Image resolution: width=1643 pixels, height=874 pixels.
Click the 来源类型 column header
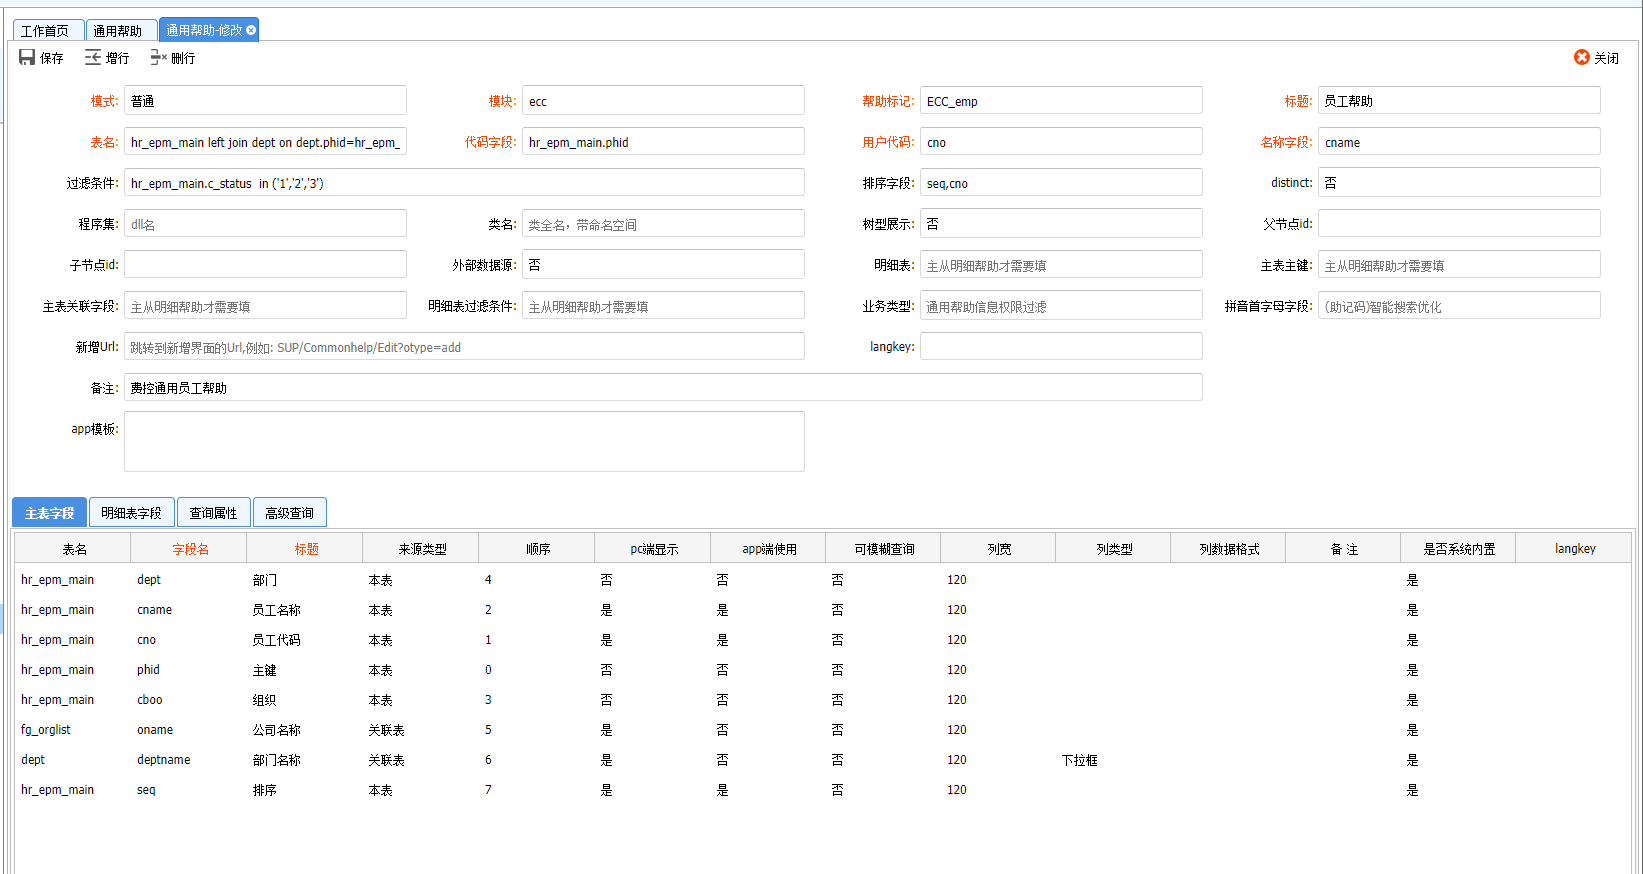[421, 548]
